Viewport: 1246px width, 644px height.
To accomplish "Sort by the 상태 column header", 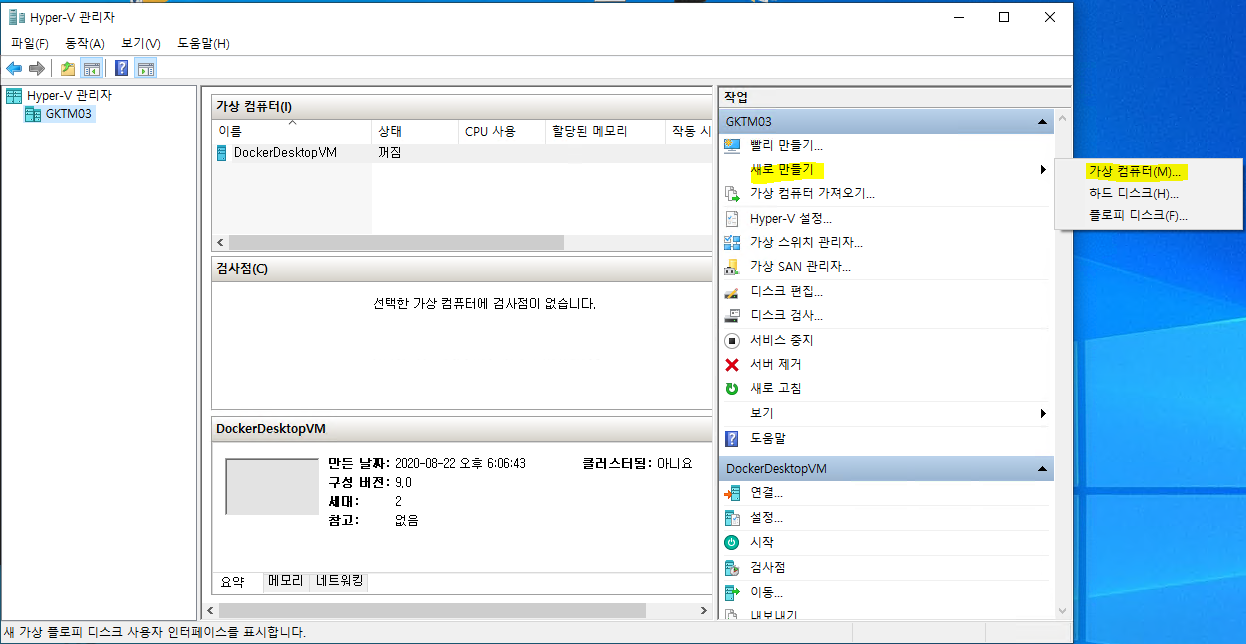I will coord(415,131).
